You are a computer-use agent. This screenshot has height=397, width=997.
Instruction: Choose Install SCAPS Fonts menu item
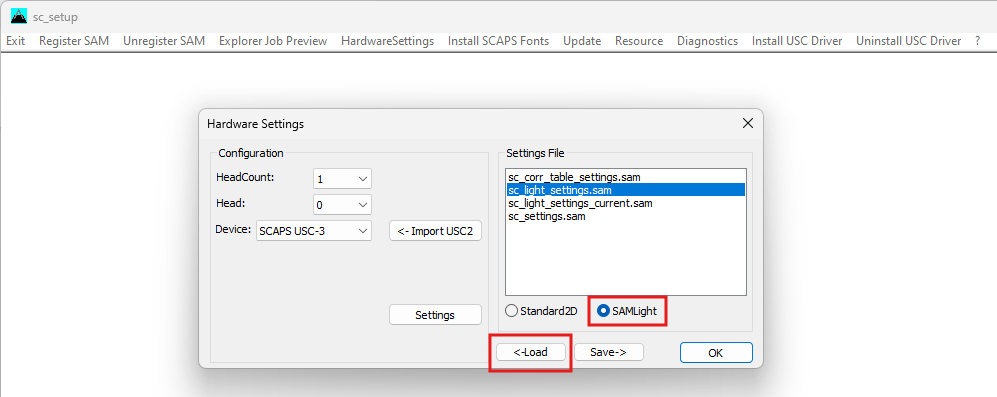tap(498, 41)
